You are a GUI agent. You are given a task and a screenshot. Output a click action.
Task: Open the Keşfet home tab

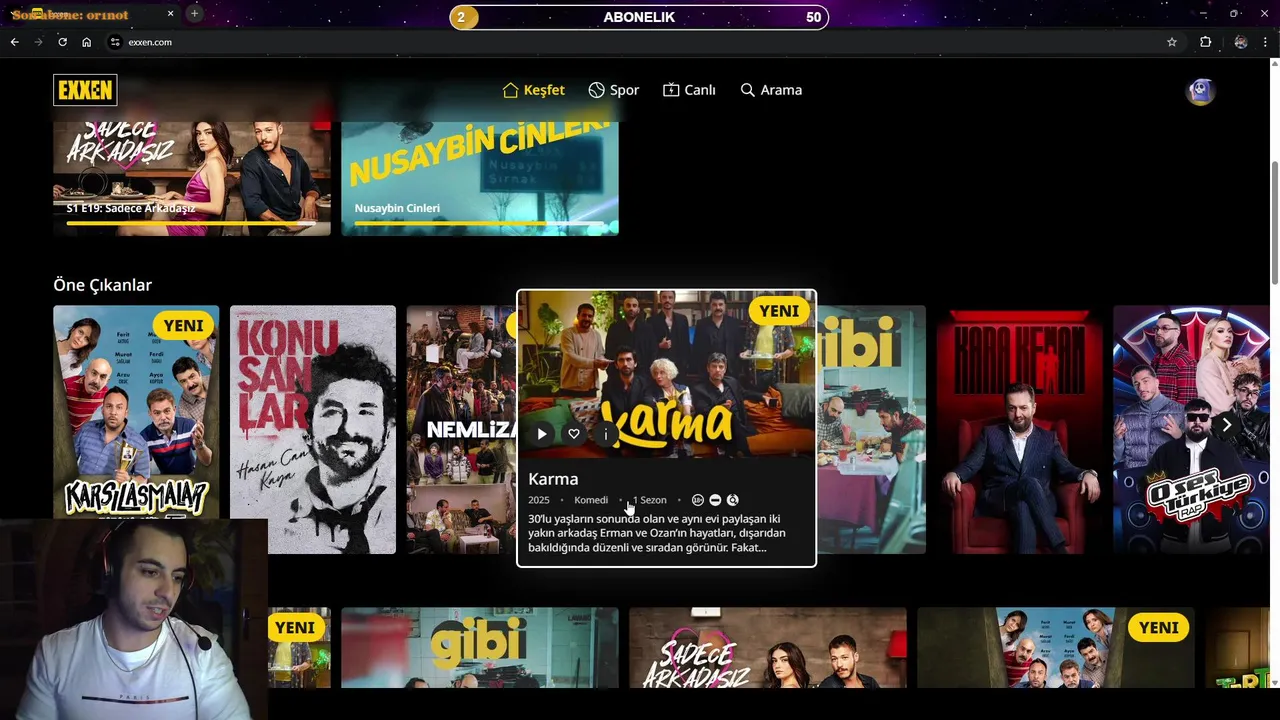[x=533, y=90]
